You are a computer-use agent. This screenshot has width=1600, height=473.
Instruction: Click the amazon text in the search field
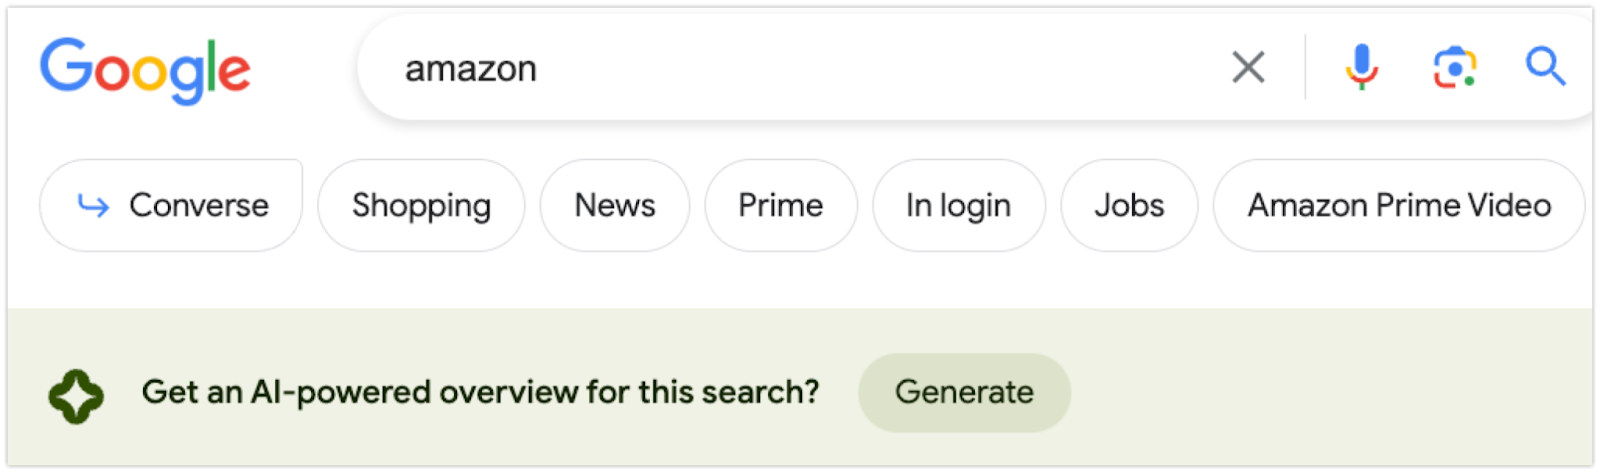click(x=471, y=69)
